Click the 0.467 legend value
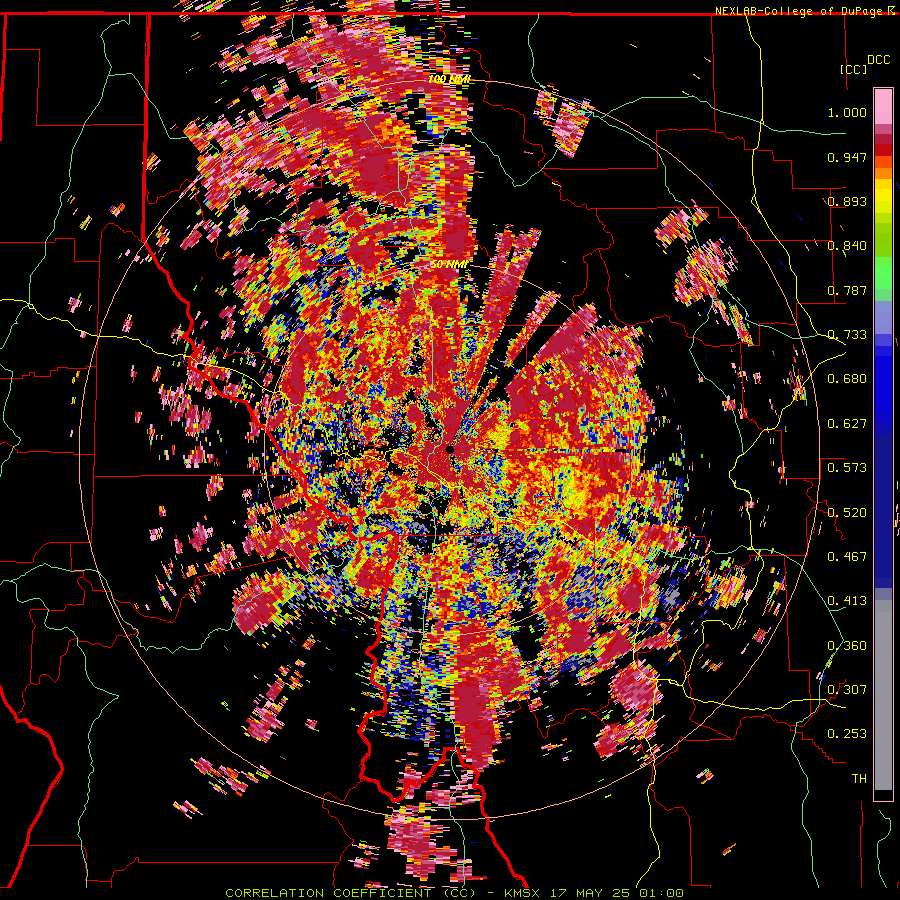 [847, 557]
